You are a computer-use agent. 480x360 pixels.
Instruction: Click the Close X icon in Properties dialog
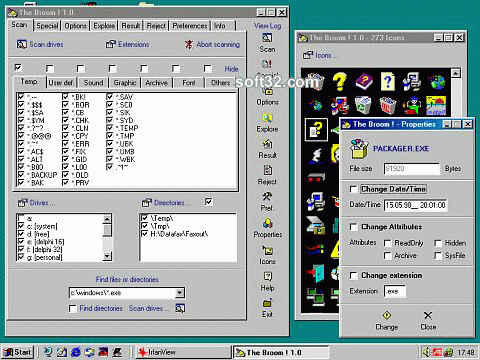pyautogui.click(x=428, y=315)
